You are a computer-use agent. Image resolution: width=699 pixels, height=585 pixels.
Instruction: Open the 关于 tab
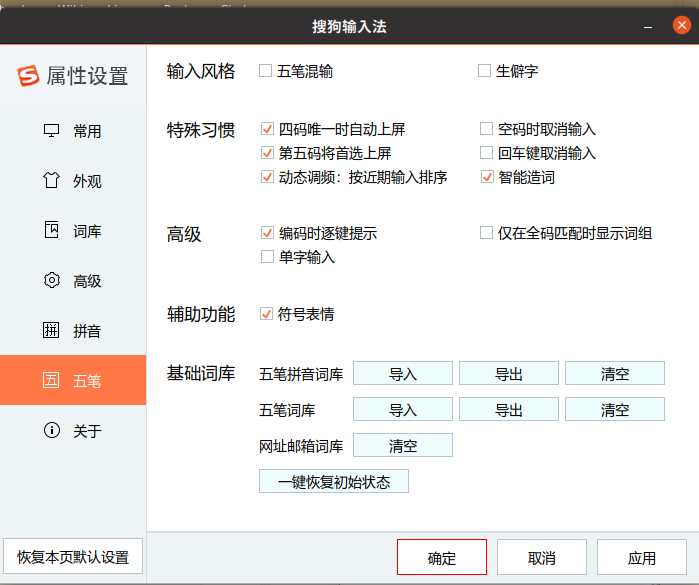[x=73, y=430]
